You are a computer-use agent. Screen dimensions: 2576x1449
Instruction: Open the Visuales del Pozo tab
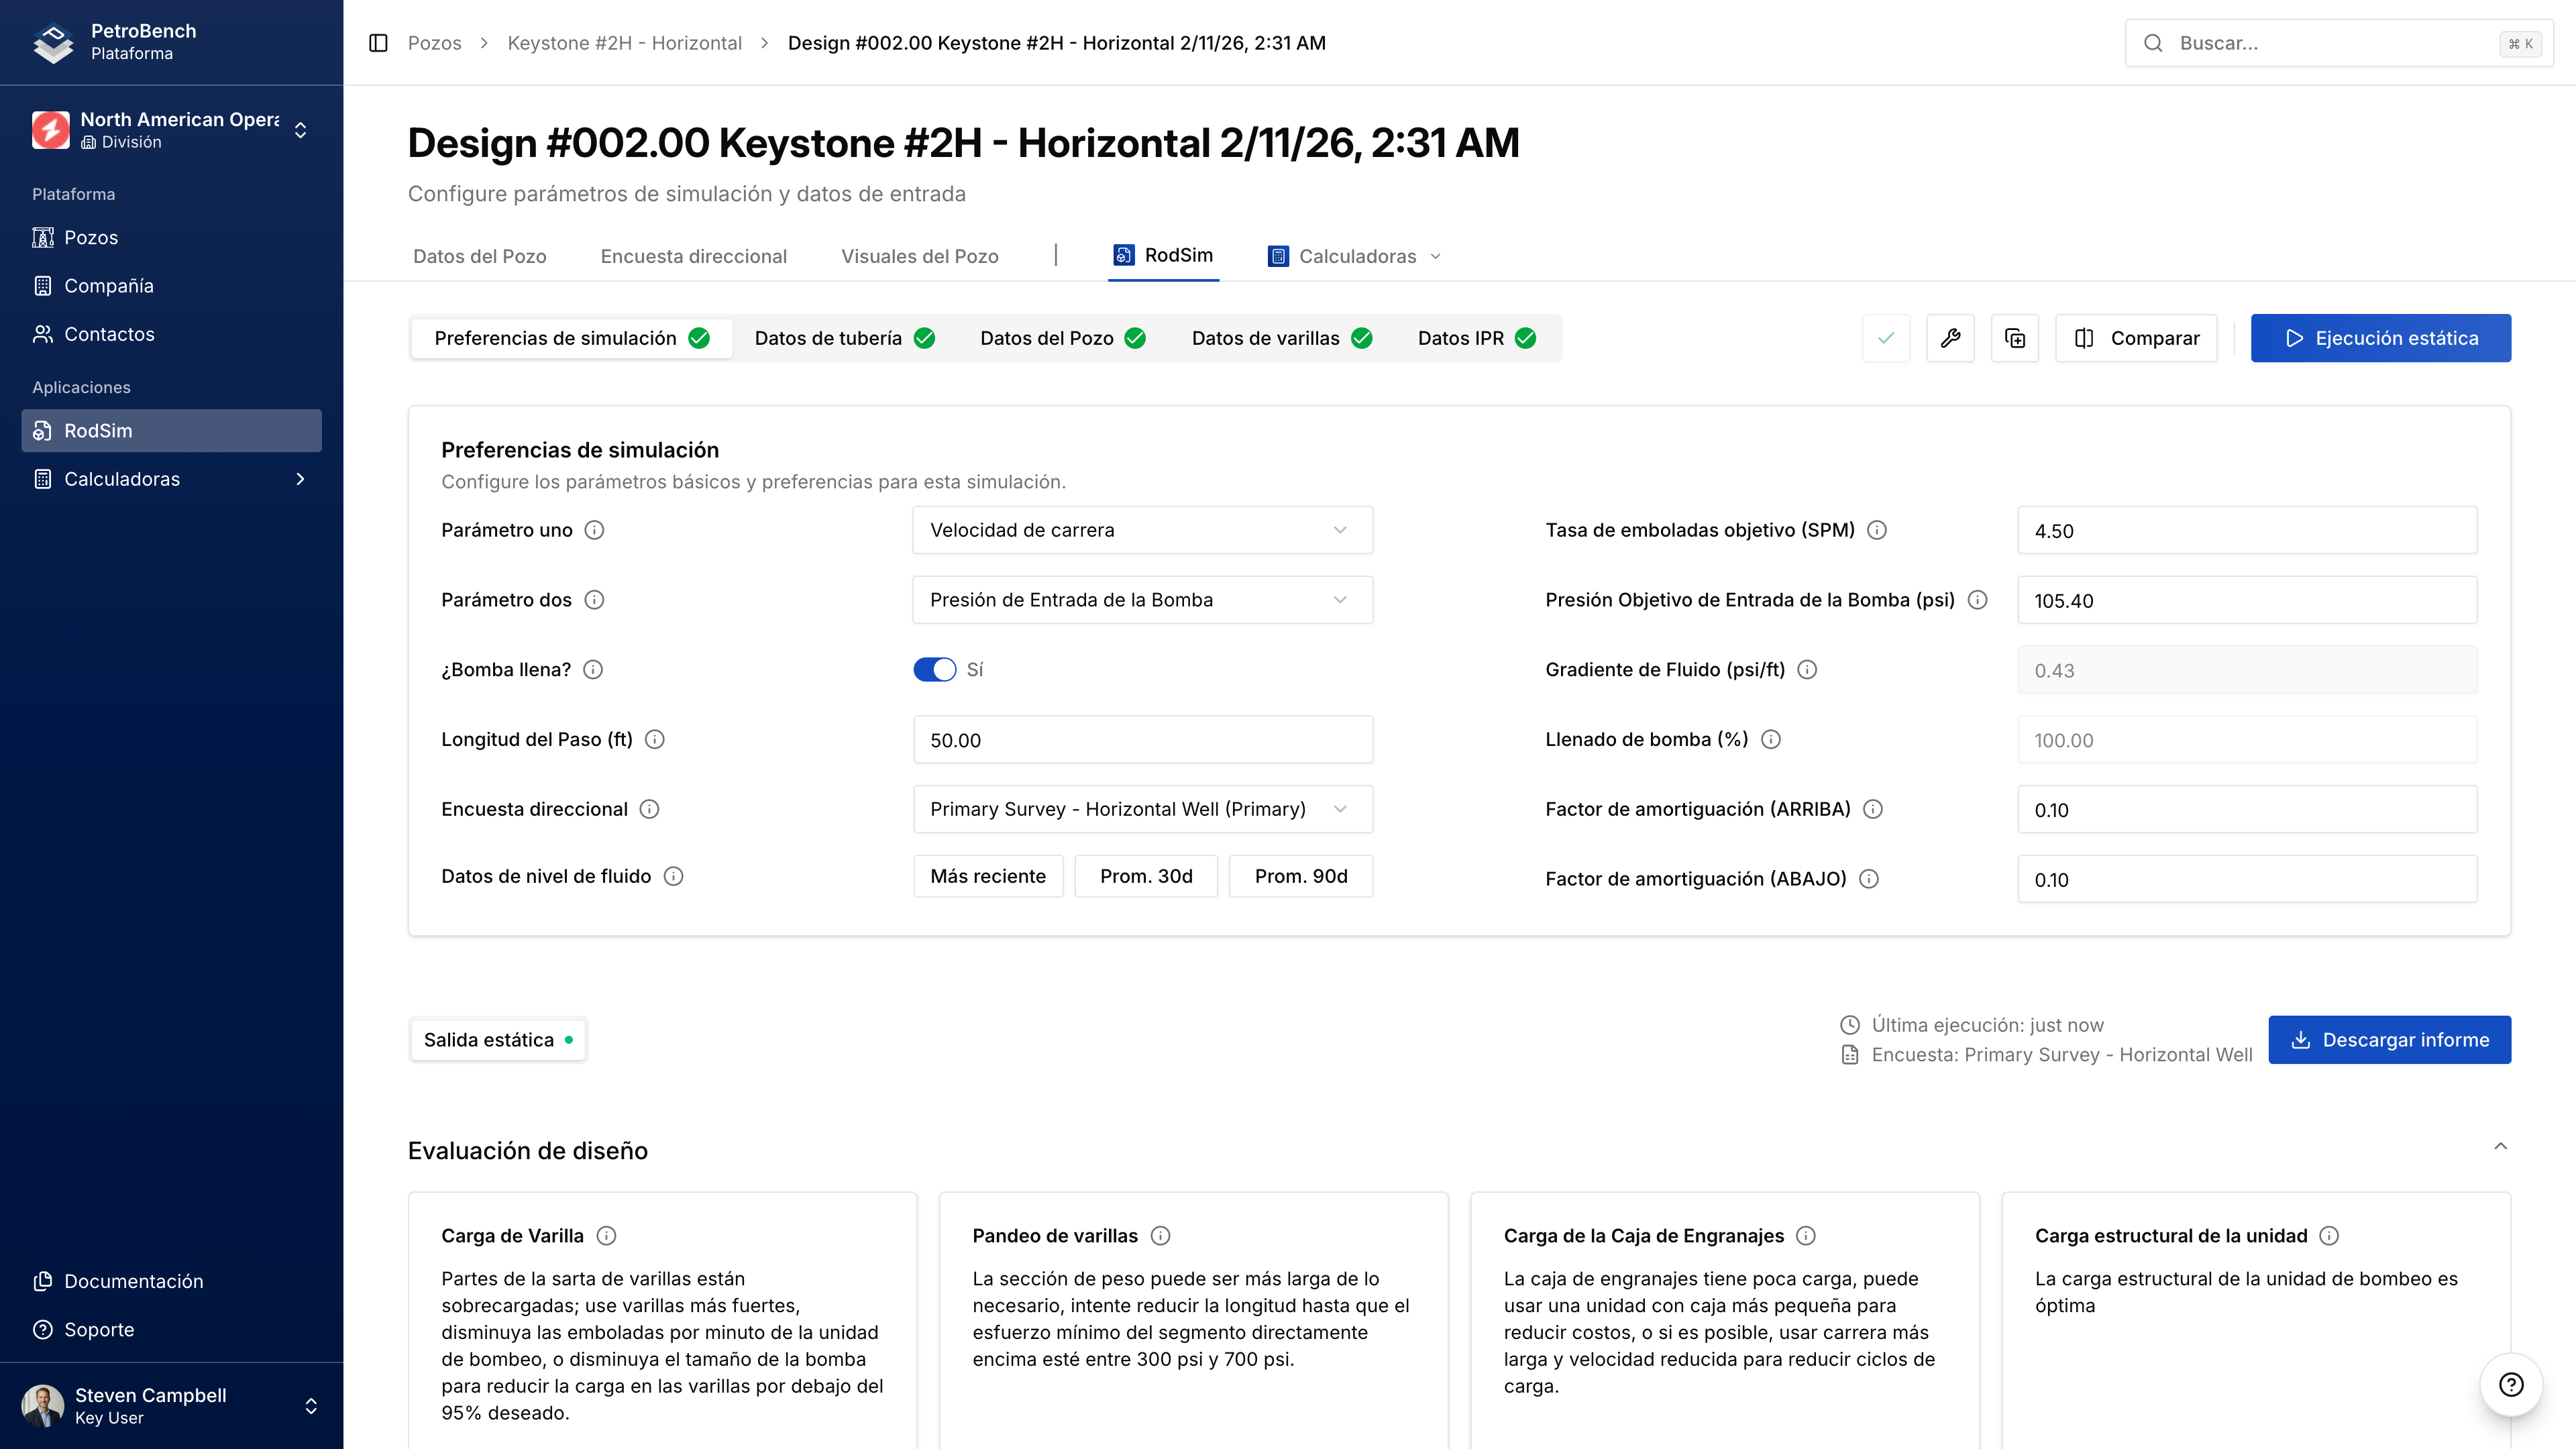pyautogui.click(x=919, y=256)
